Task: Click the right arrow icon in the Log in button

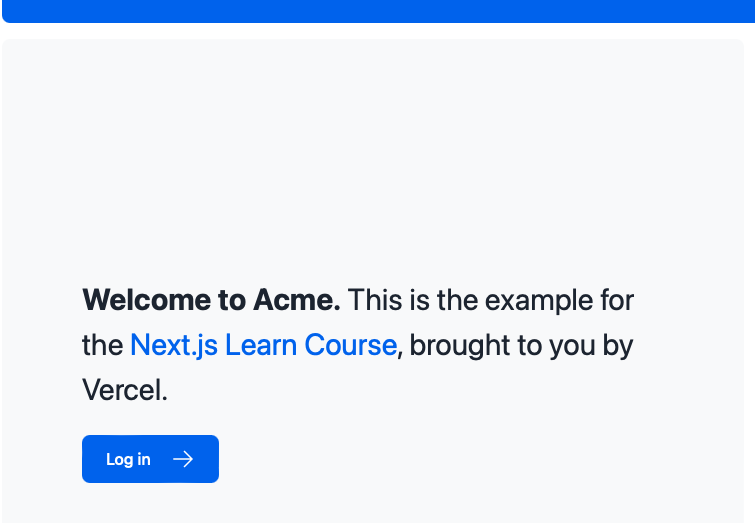Action: pos(183,459)
